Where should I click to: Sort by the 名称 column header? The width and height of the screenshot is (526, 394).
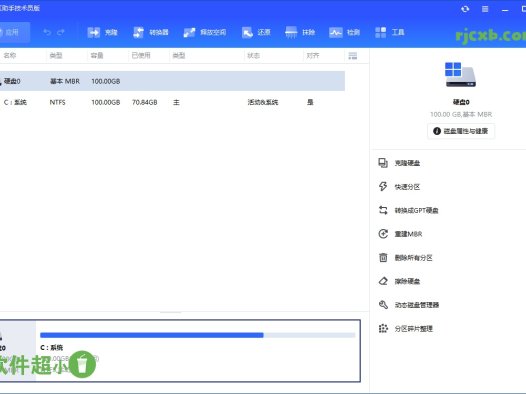tap(9, 55)
